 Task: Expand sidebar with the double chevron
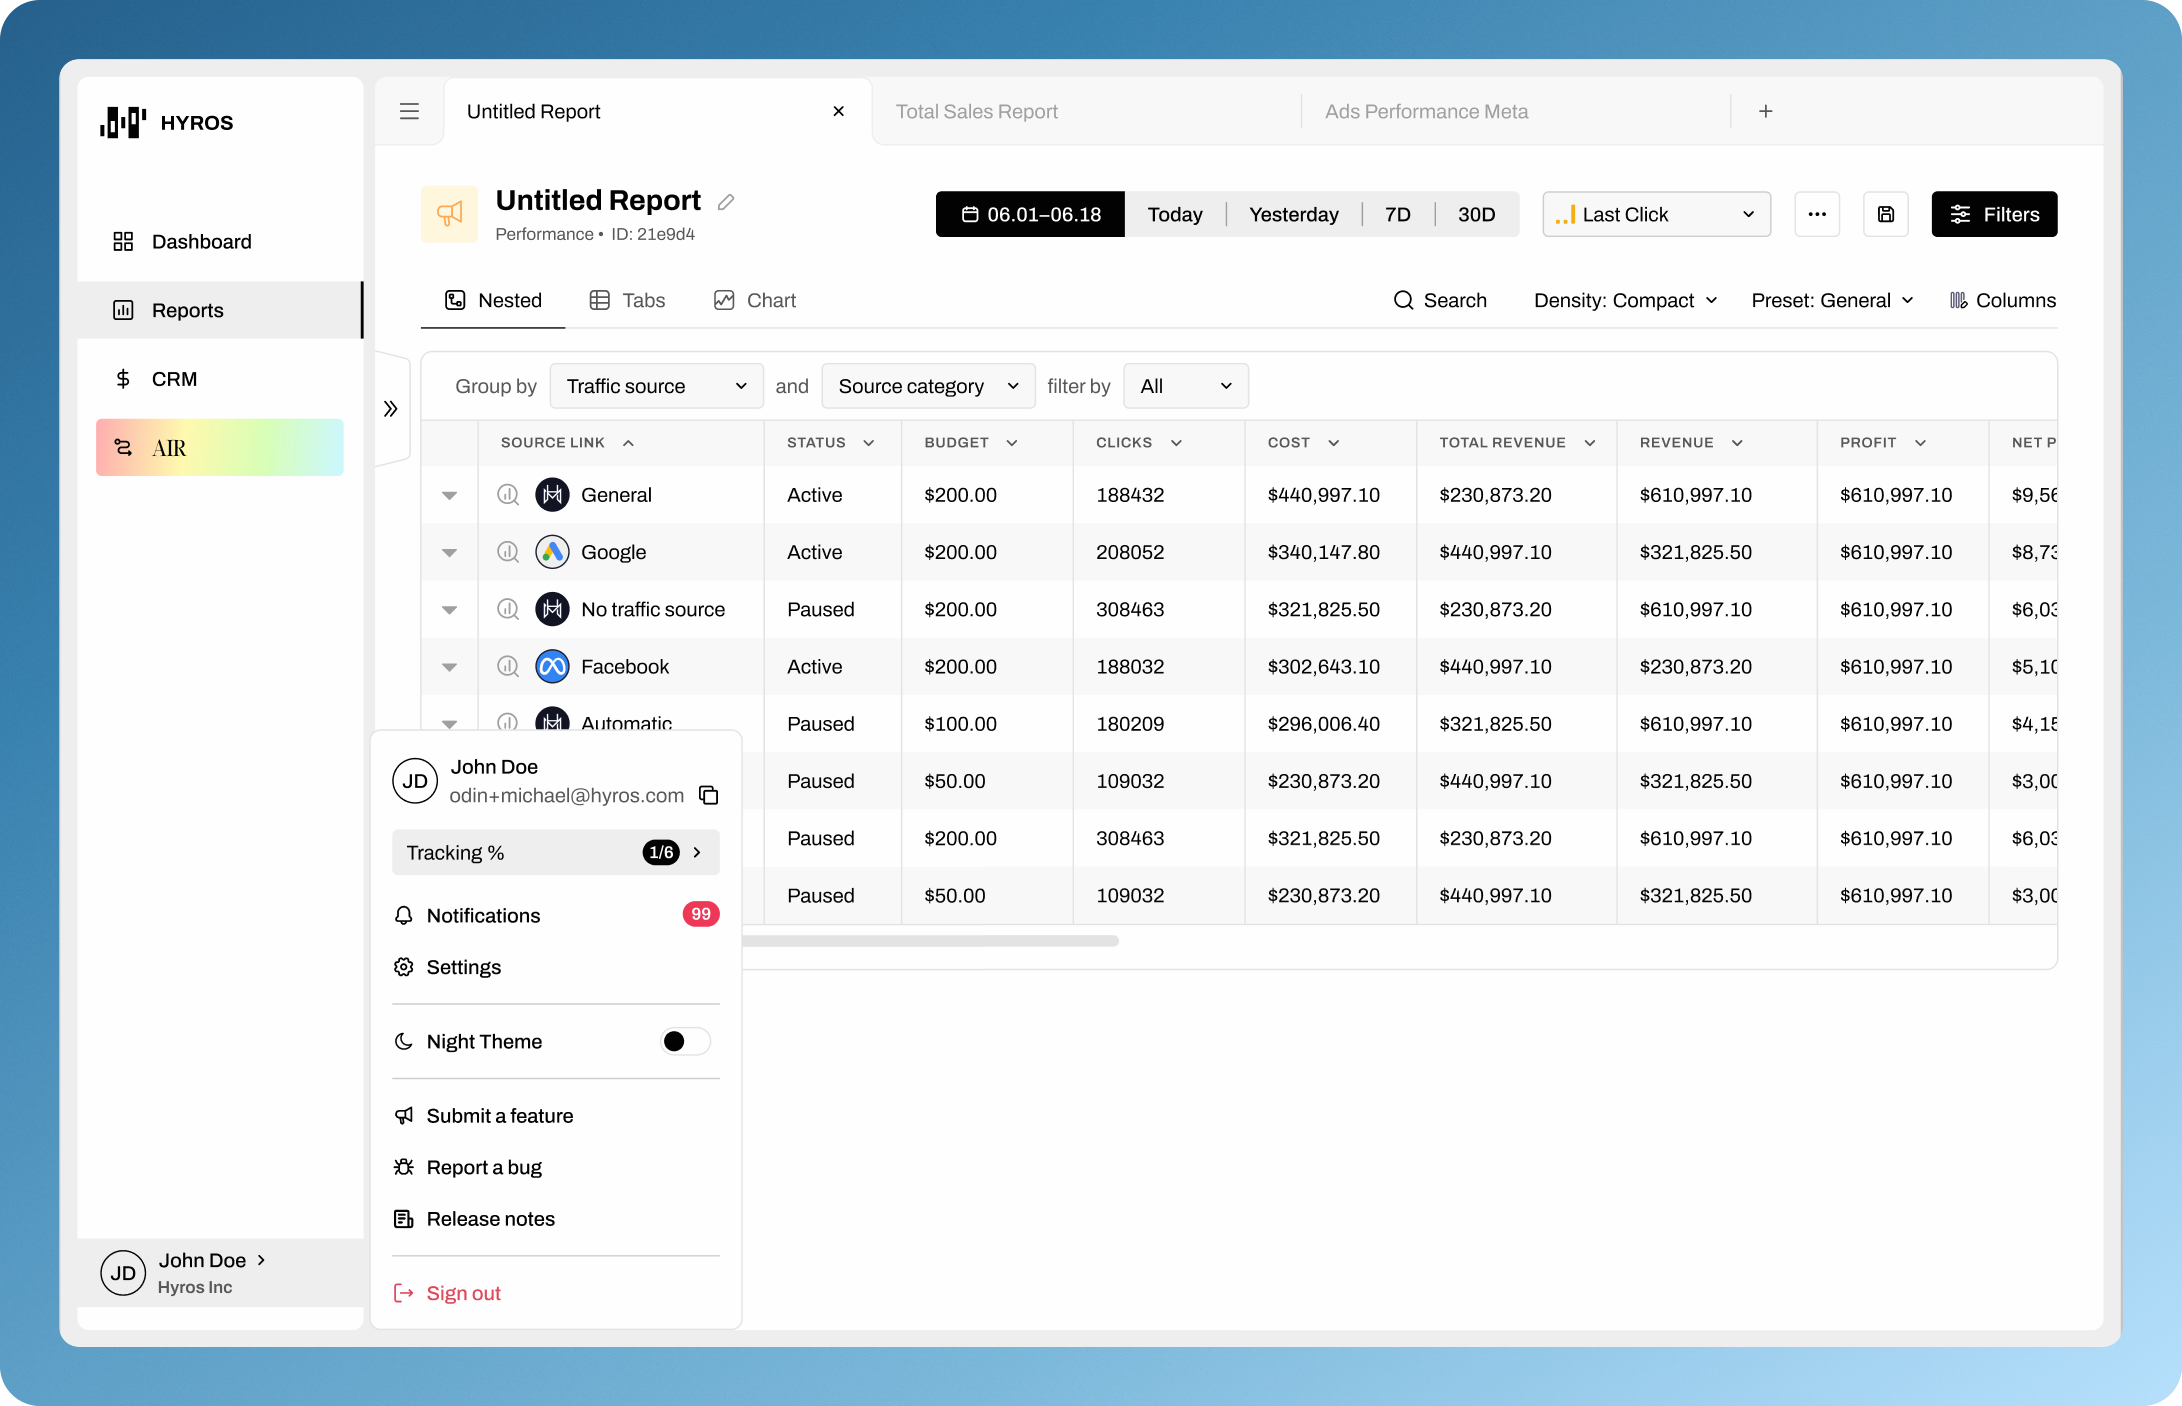(x=391, y=408)
